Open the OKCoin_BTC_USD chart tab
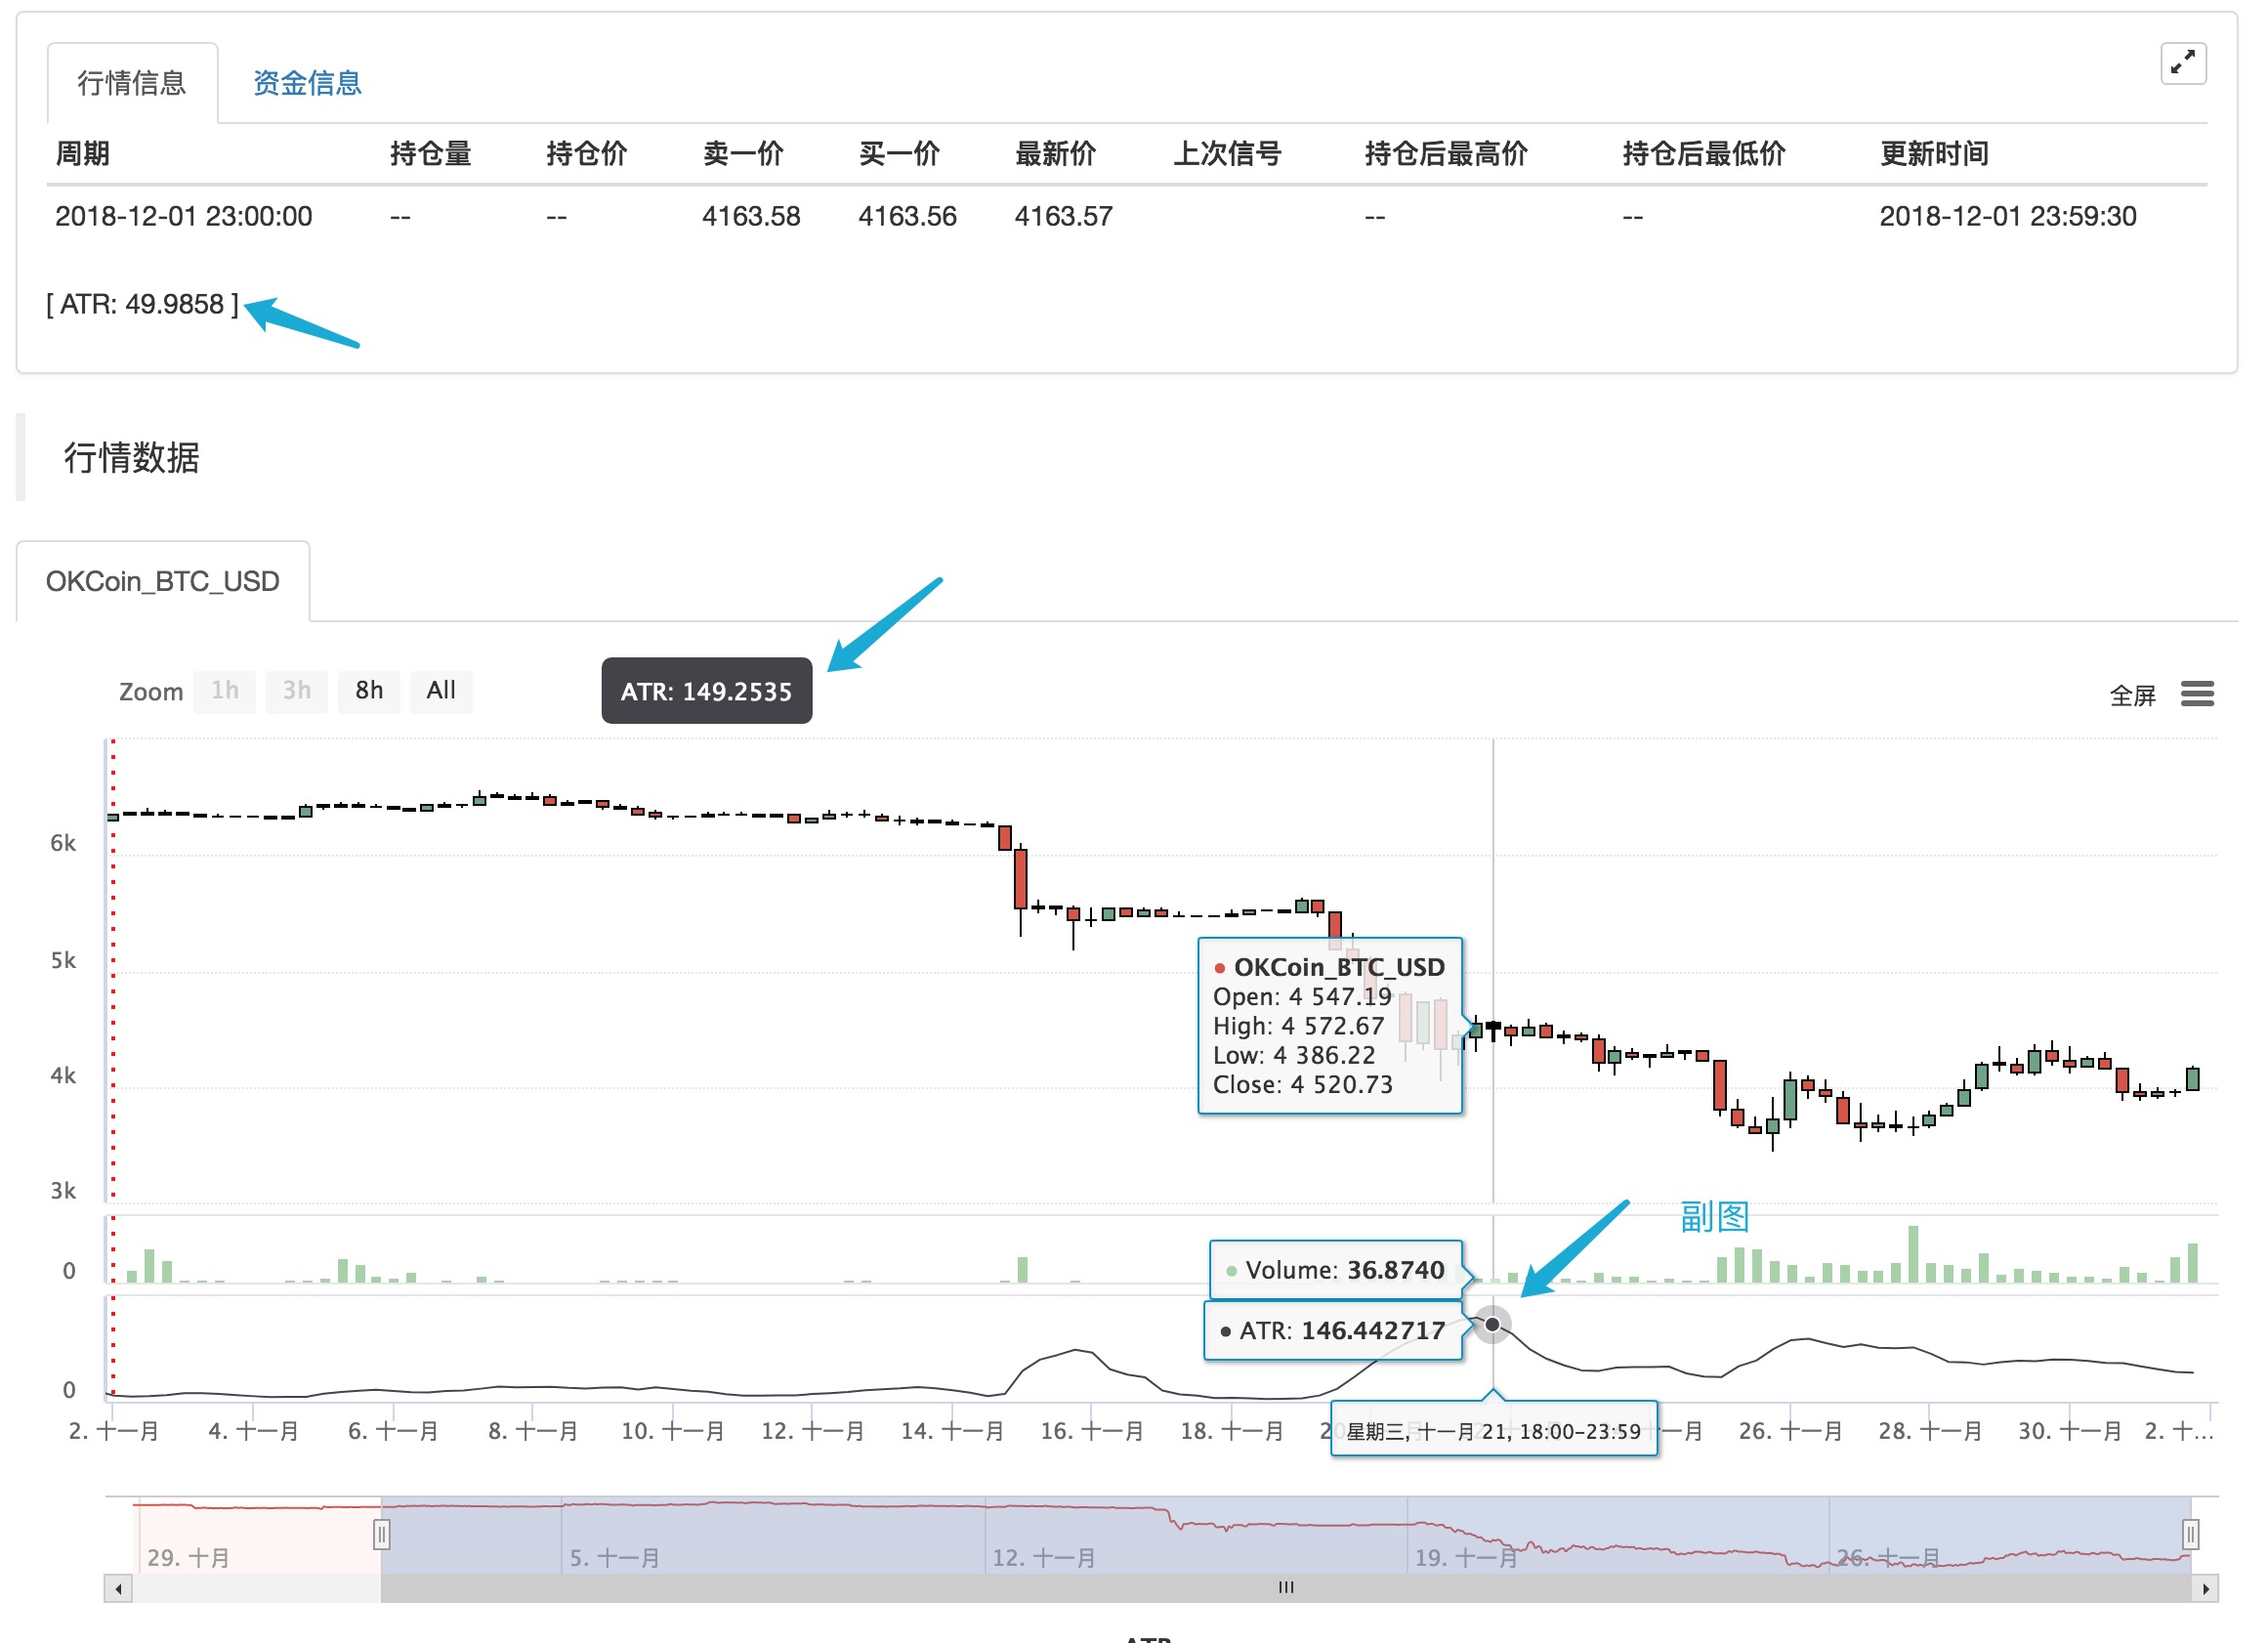This screenshot has height=1643, width=2268. [163, 581]
